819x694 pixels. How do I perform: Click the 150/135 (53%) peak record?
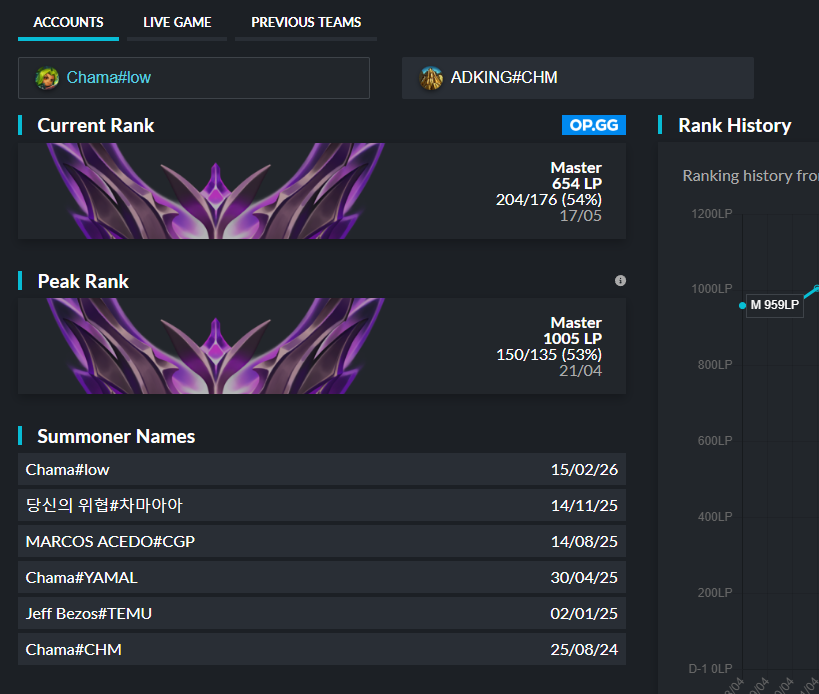[x=548, y=355]
